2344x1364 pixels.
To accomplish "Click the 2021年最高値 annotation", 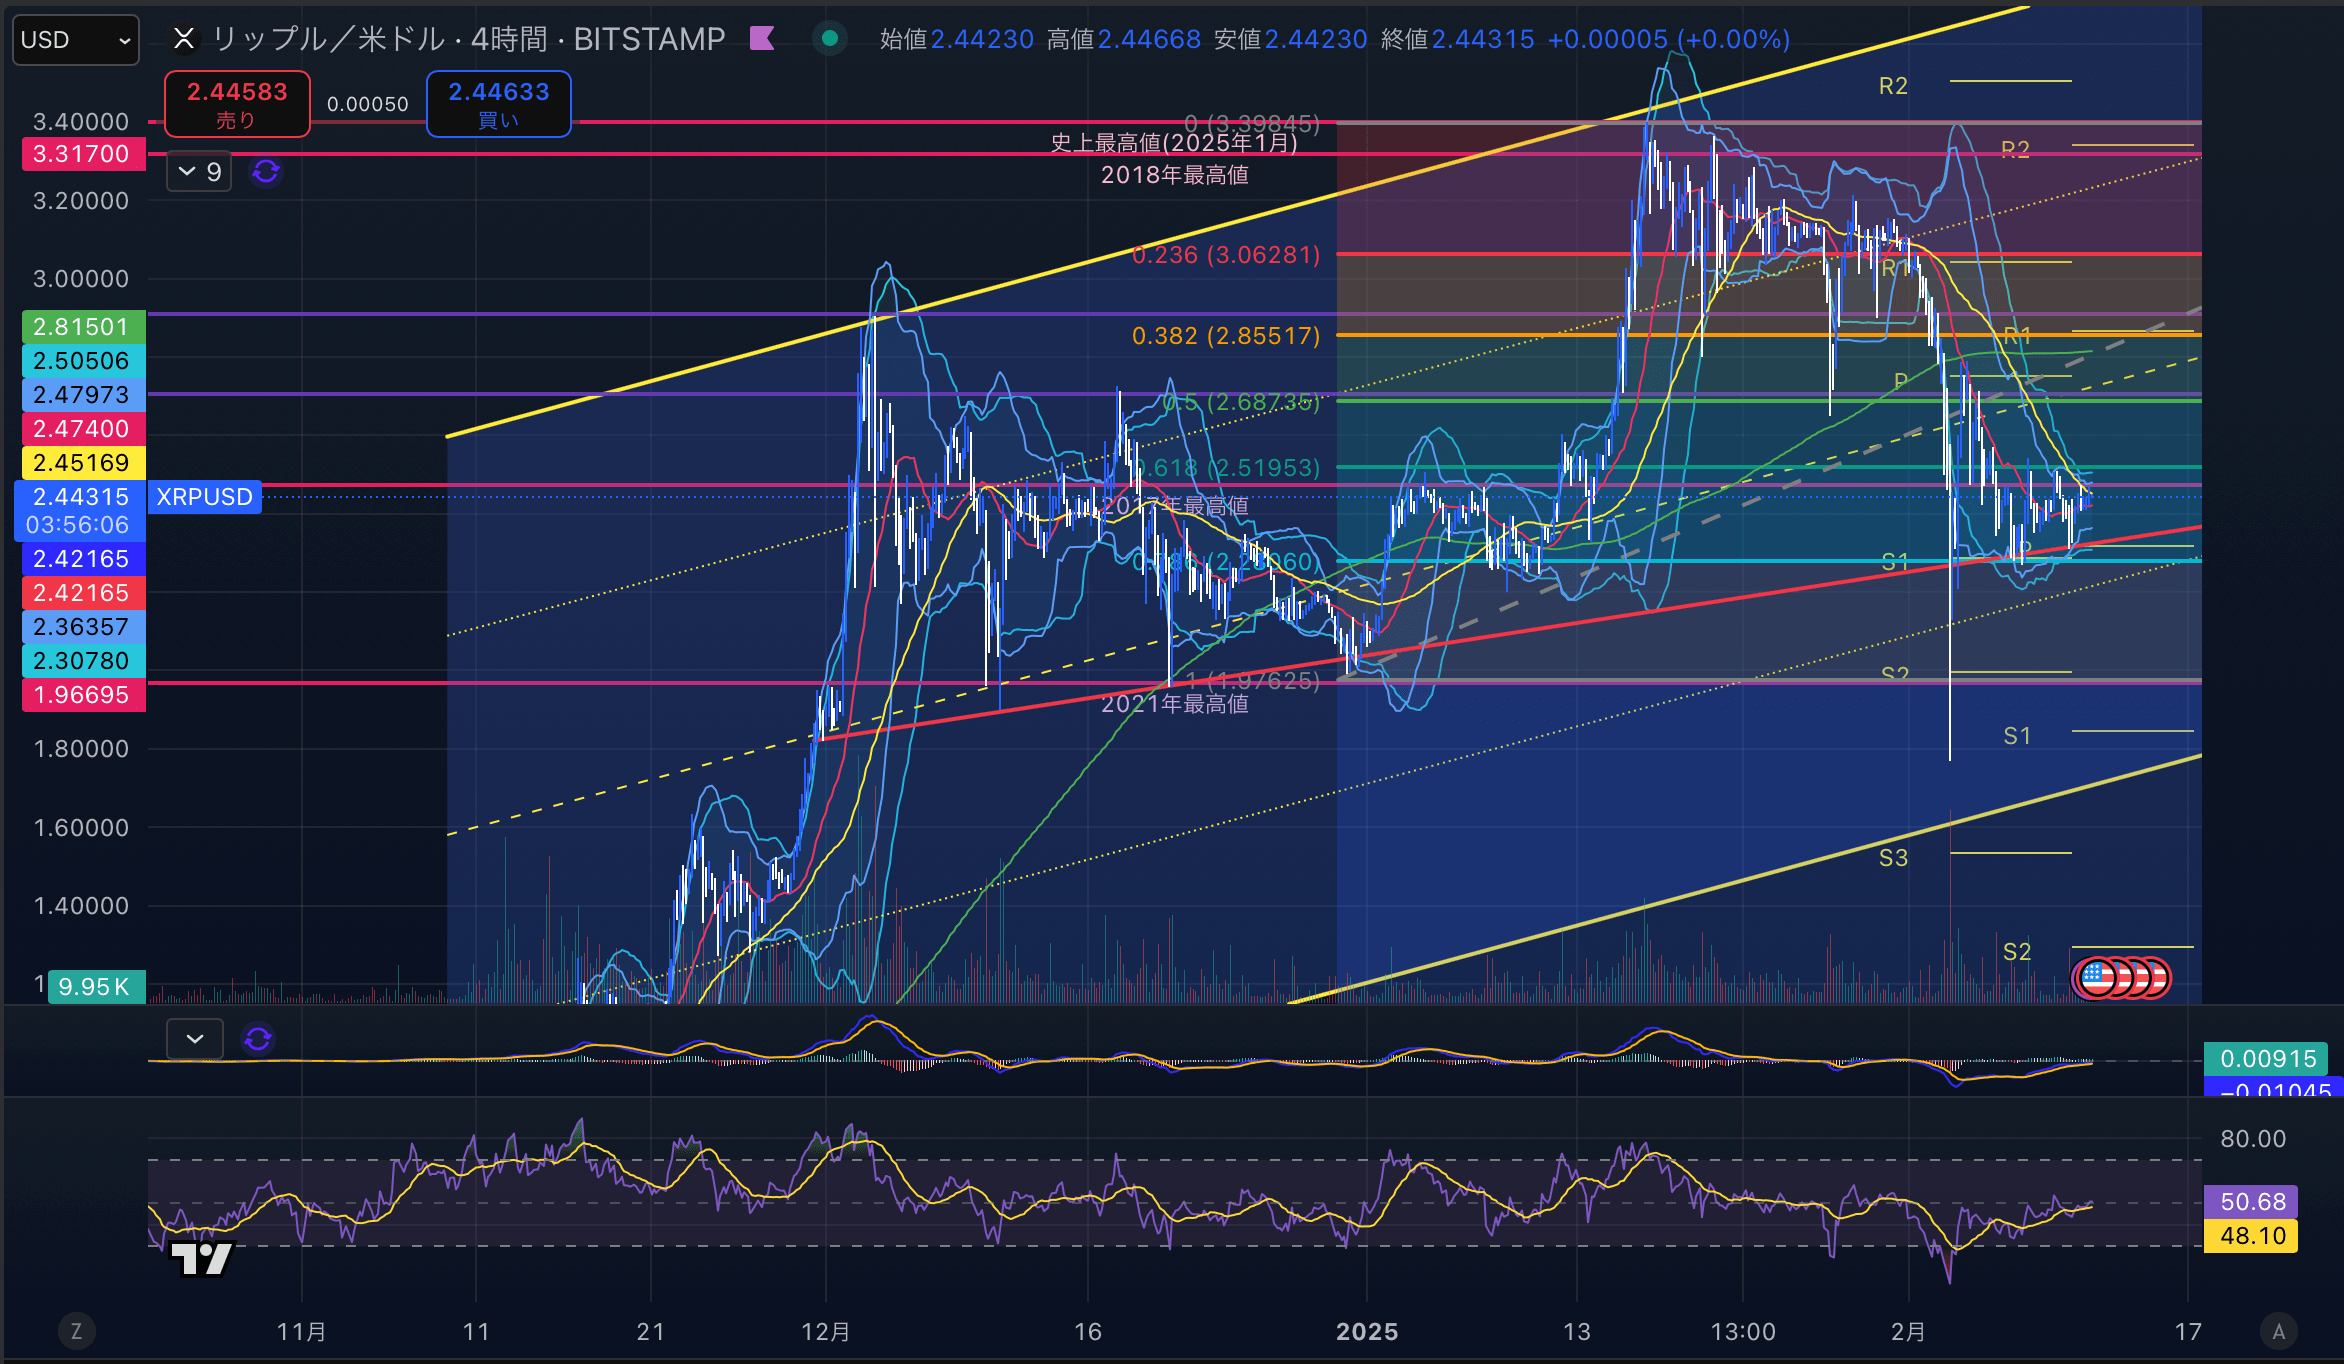I will click(1175, 704).
